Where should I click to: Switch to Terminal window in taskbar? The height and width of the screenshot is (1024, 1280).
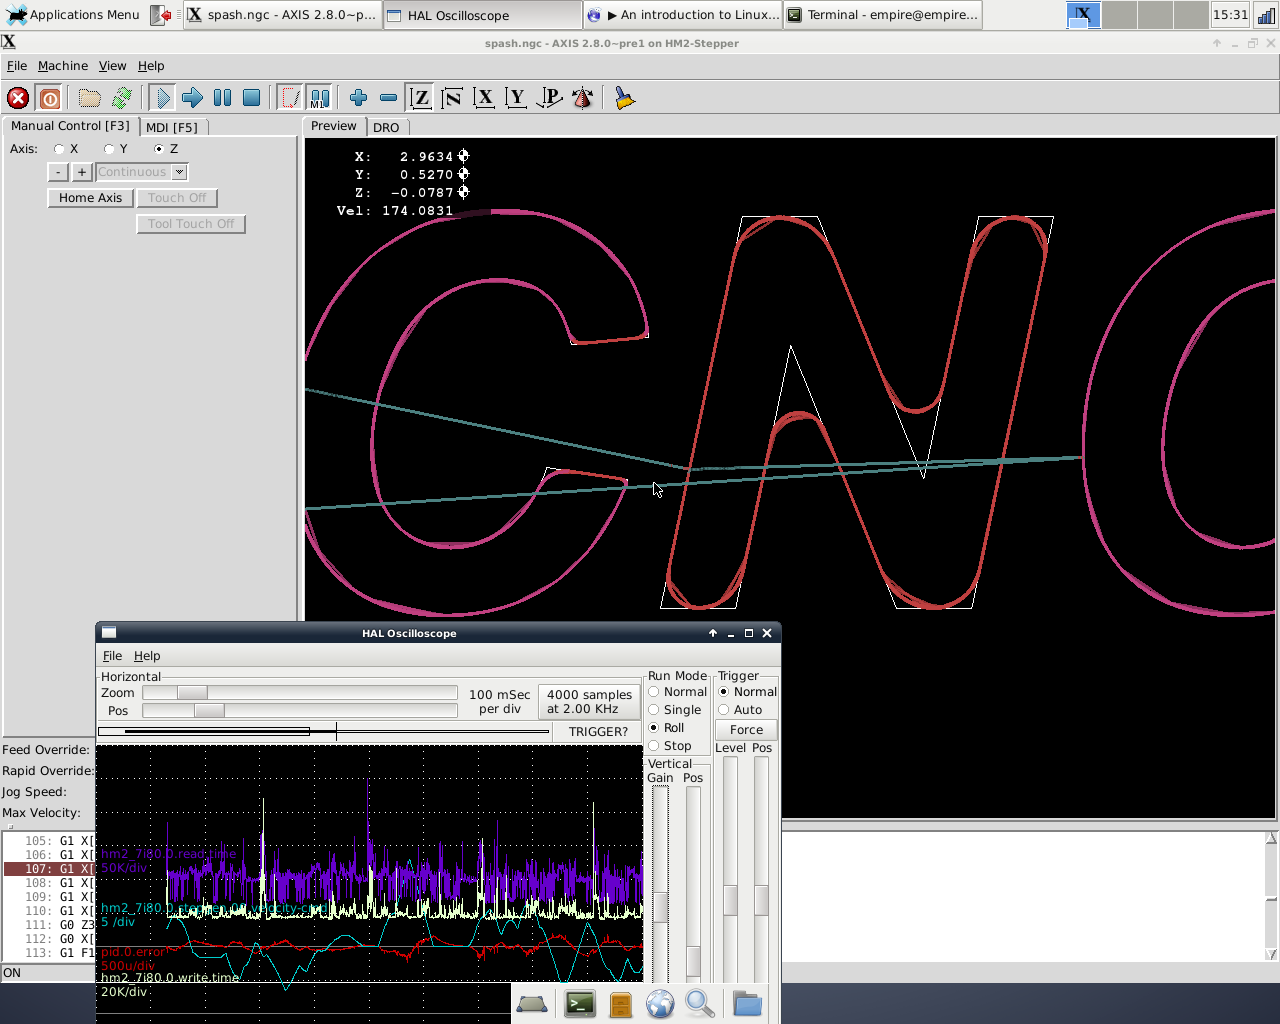[x=881, y=15]
